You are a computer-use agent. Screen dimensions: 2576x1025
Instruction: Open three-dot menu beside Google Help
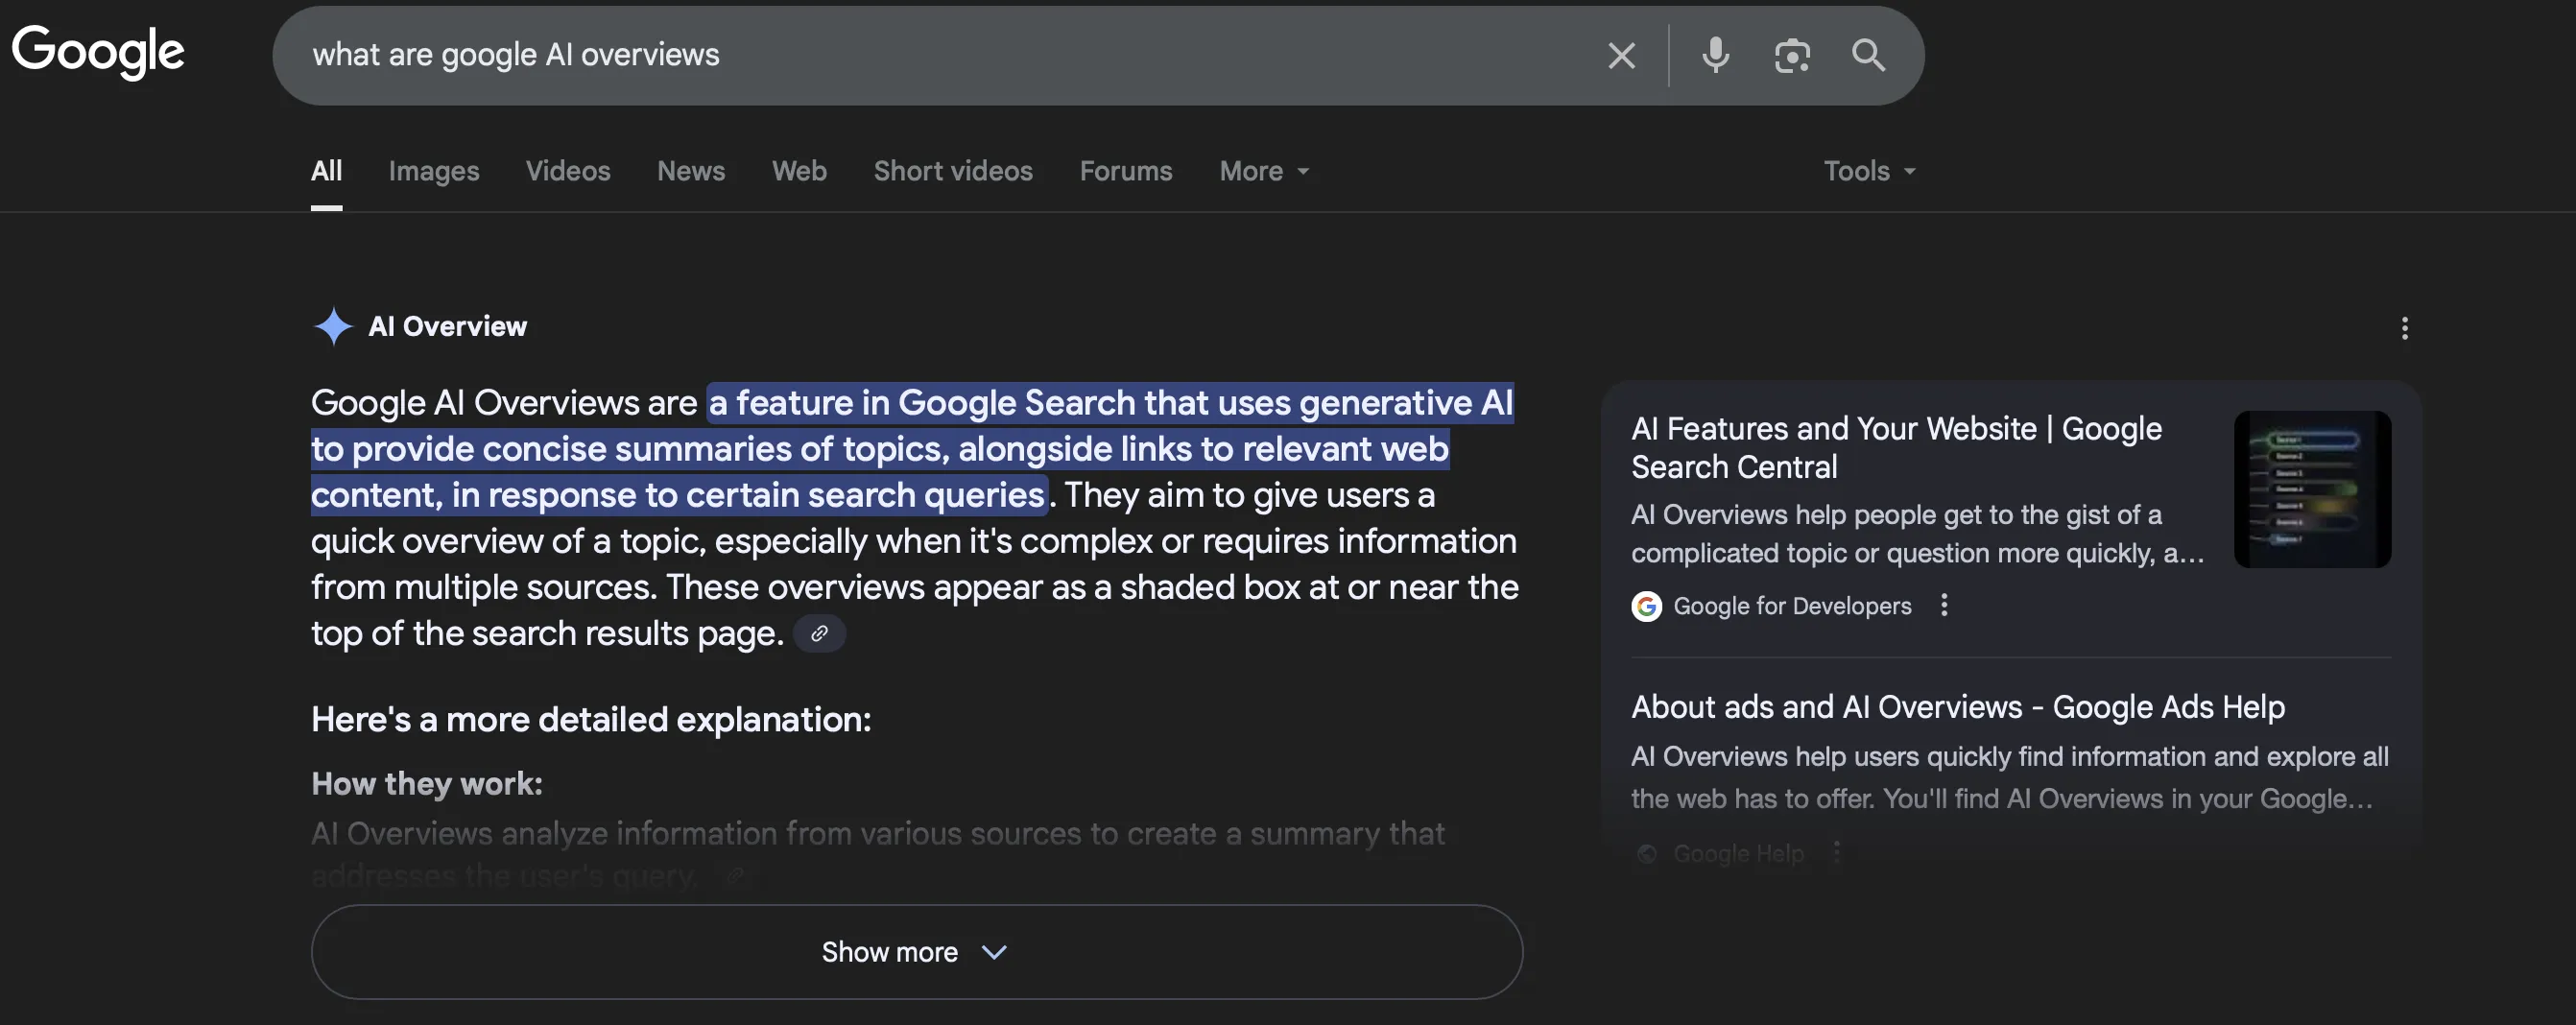click(x=1835, y=853)
